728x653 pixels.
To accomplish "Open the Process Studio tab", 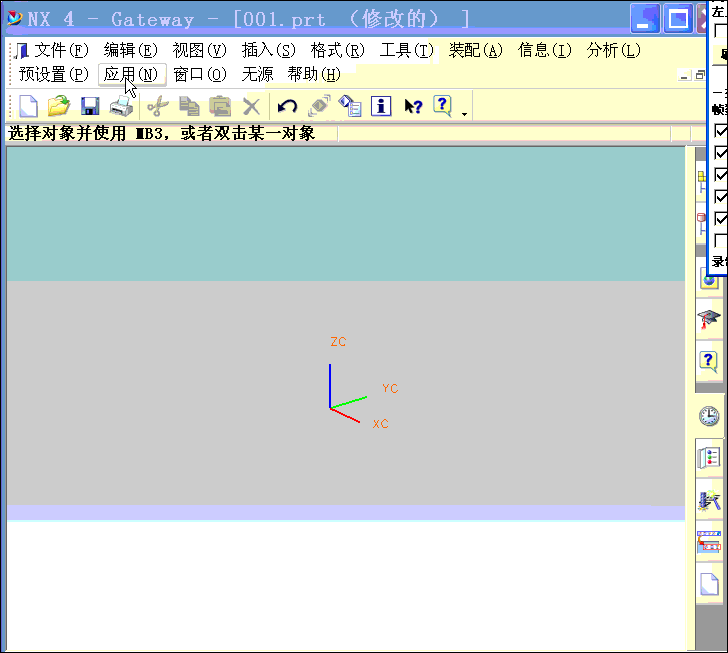I will click(709, 501).
